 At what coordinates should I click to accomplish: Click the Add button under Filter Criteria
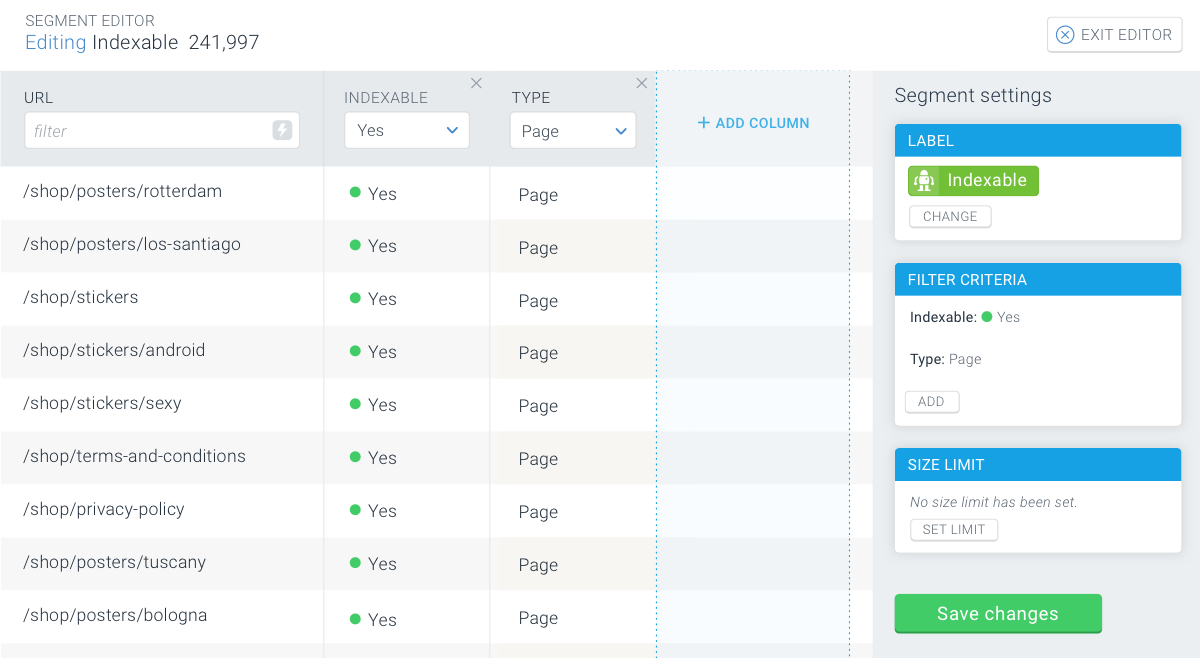(x=932, y=401)
